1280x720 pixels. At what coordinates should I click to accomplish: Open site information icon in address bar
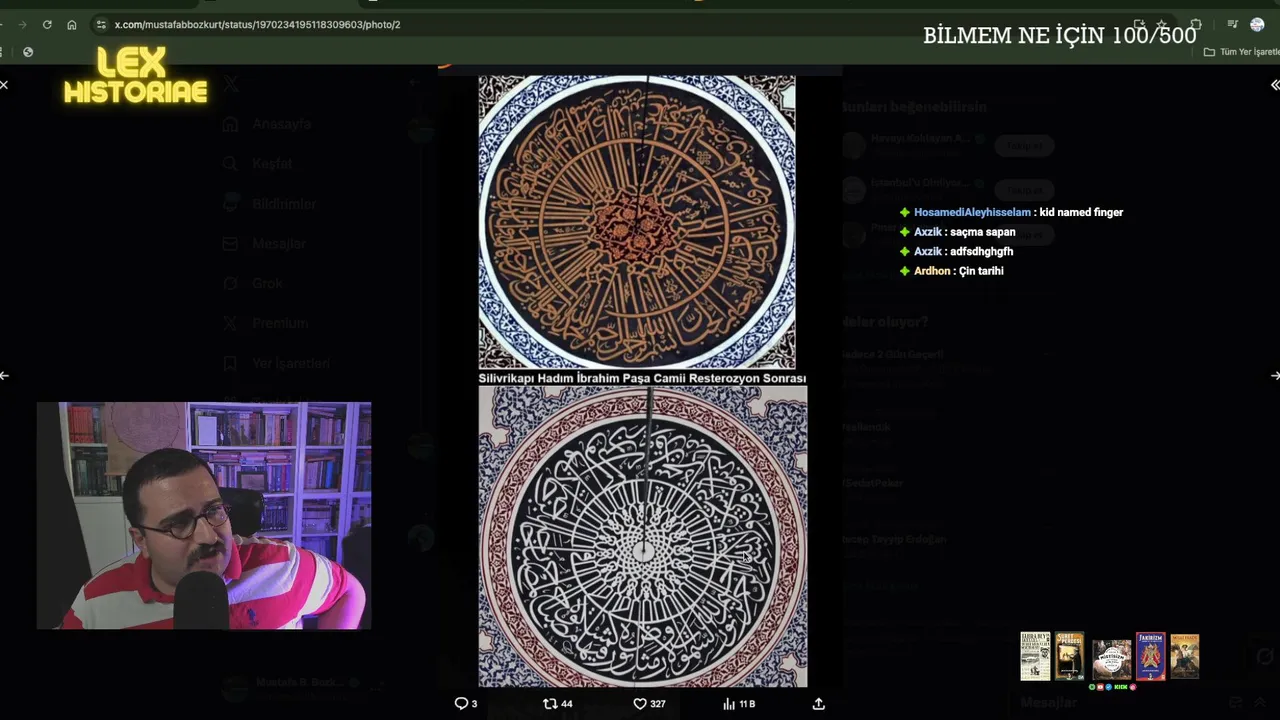[100, 24]
